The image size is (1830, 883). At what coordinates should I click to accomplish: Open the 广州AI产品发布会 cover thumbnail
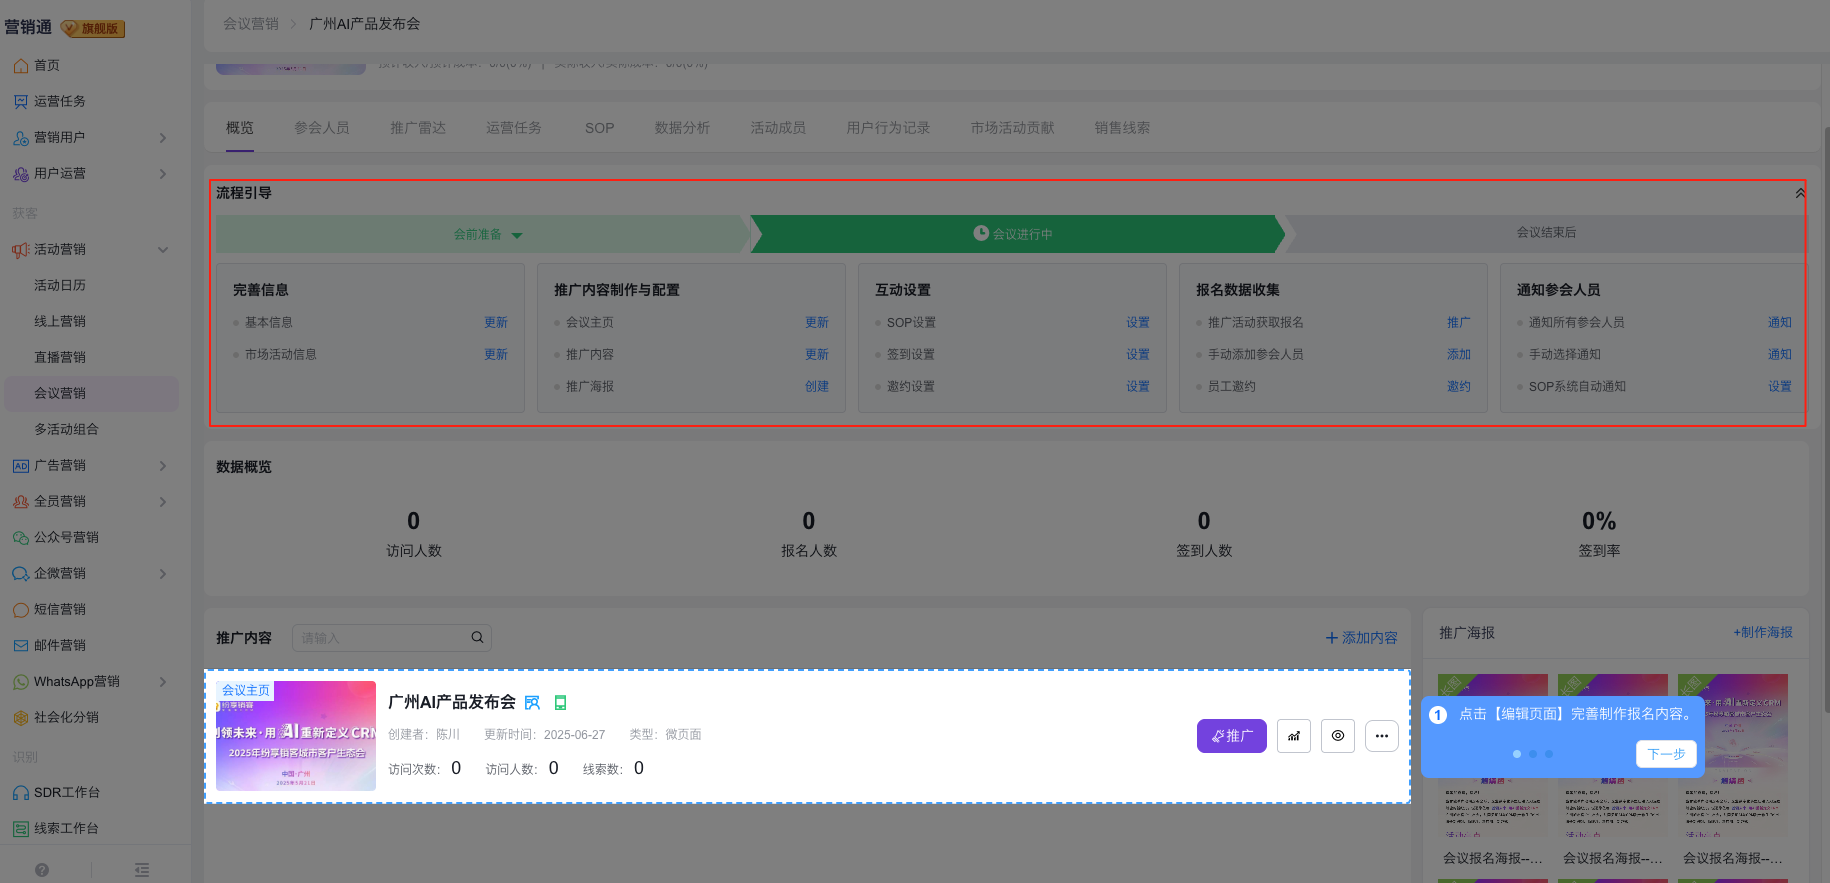coord(296,736)
